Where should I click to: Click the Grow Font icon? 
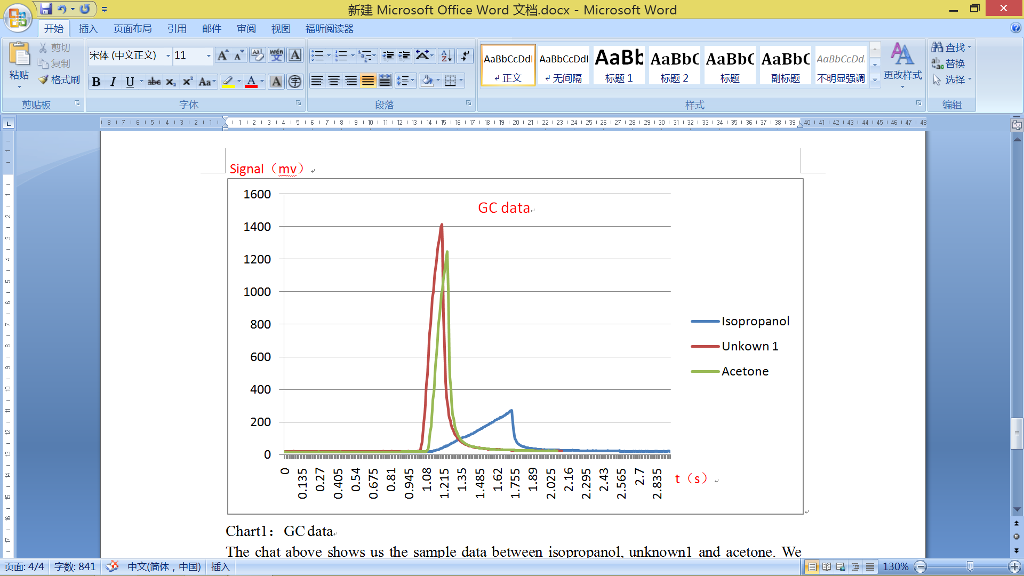222,56
